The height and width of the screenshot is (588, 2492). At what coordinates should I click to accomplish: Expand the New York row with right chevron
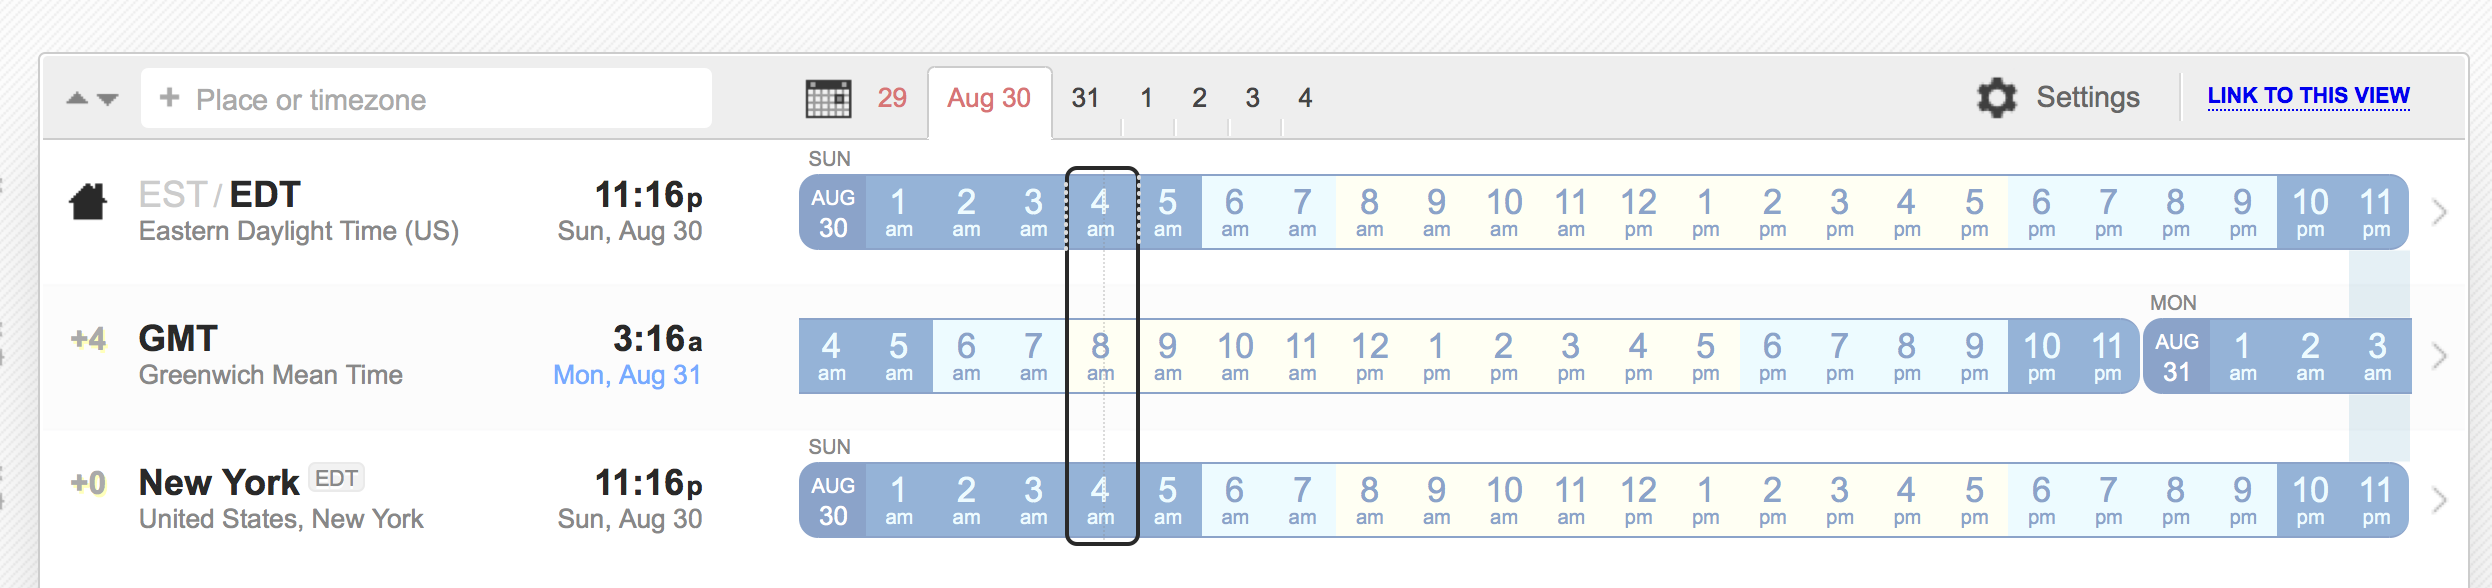click(x=2439, y=500)
